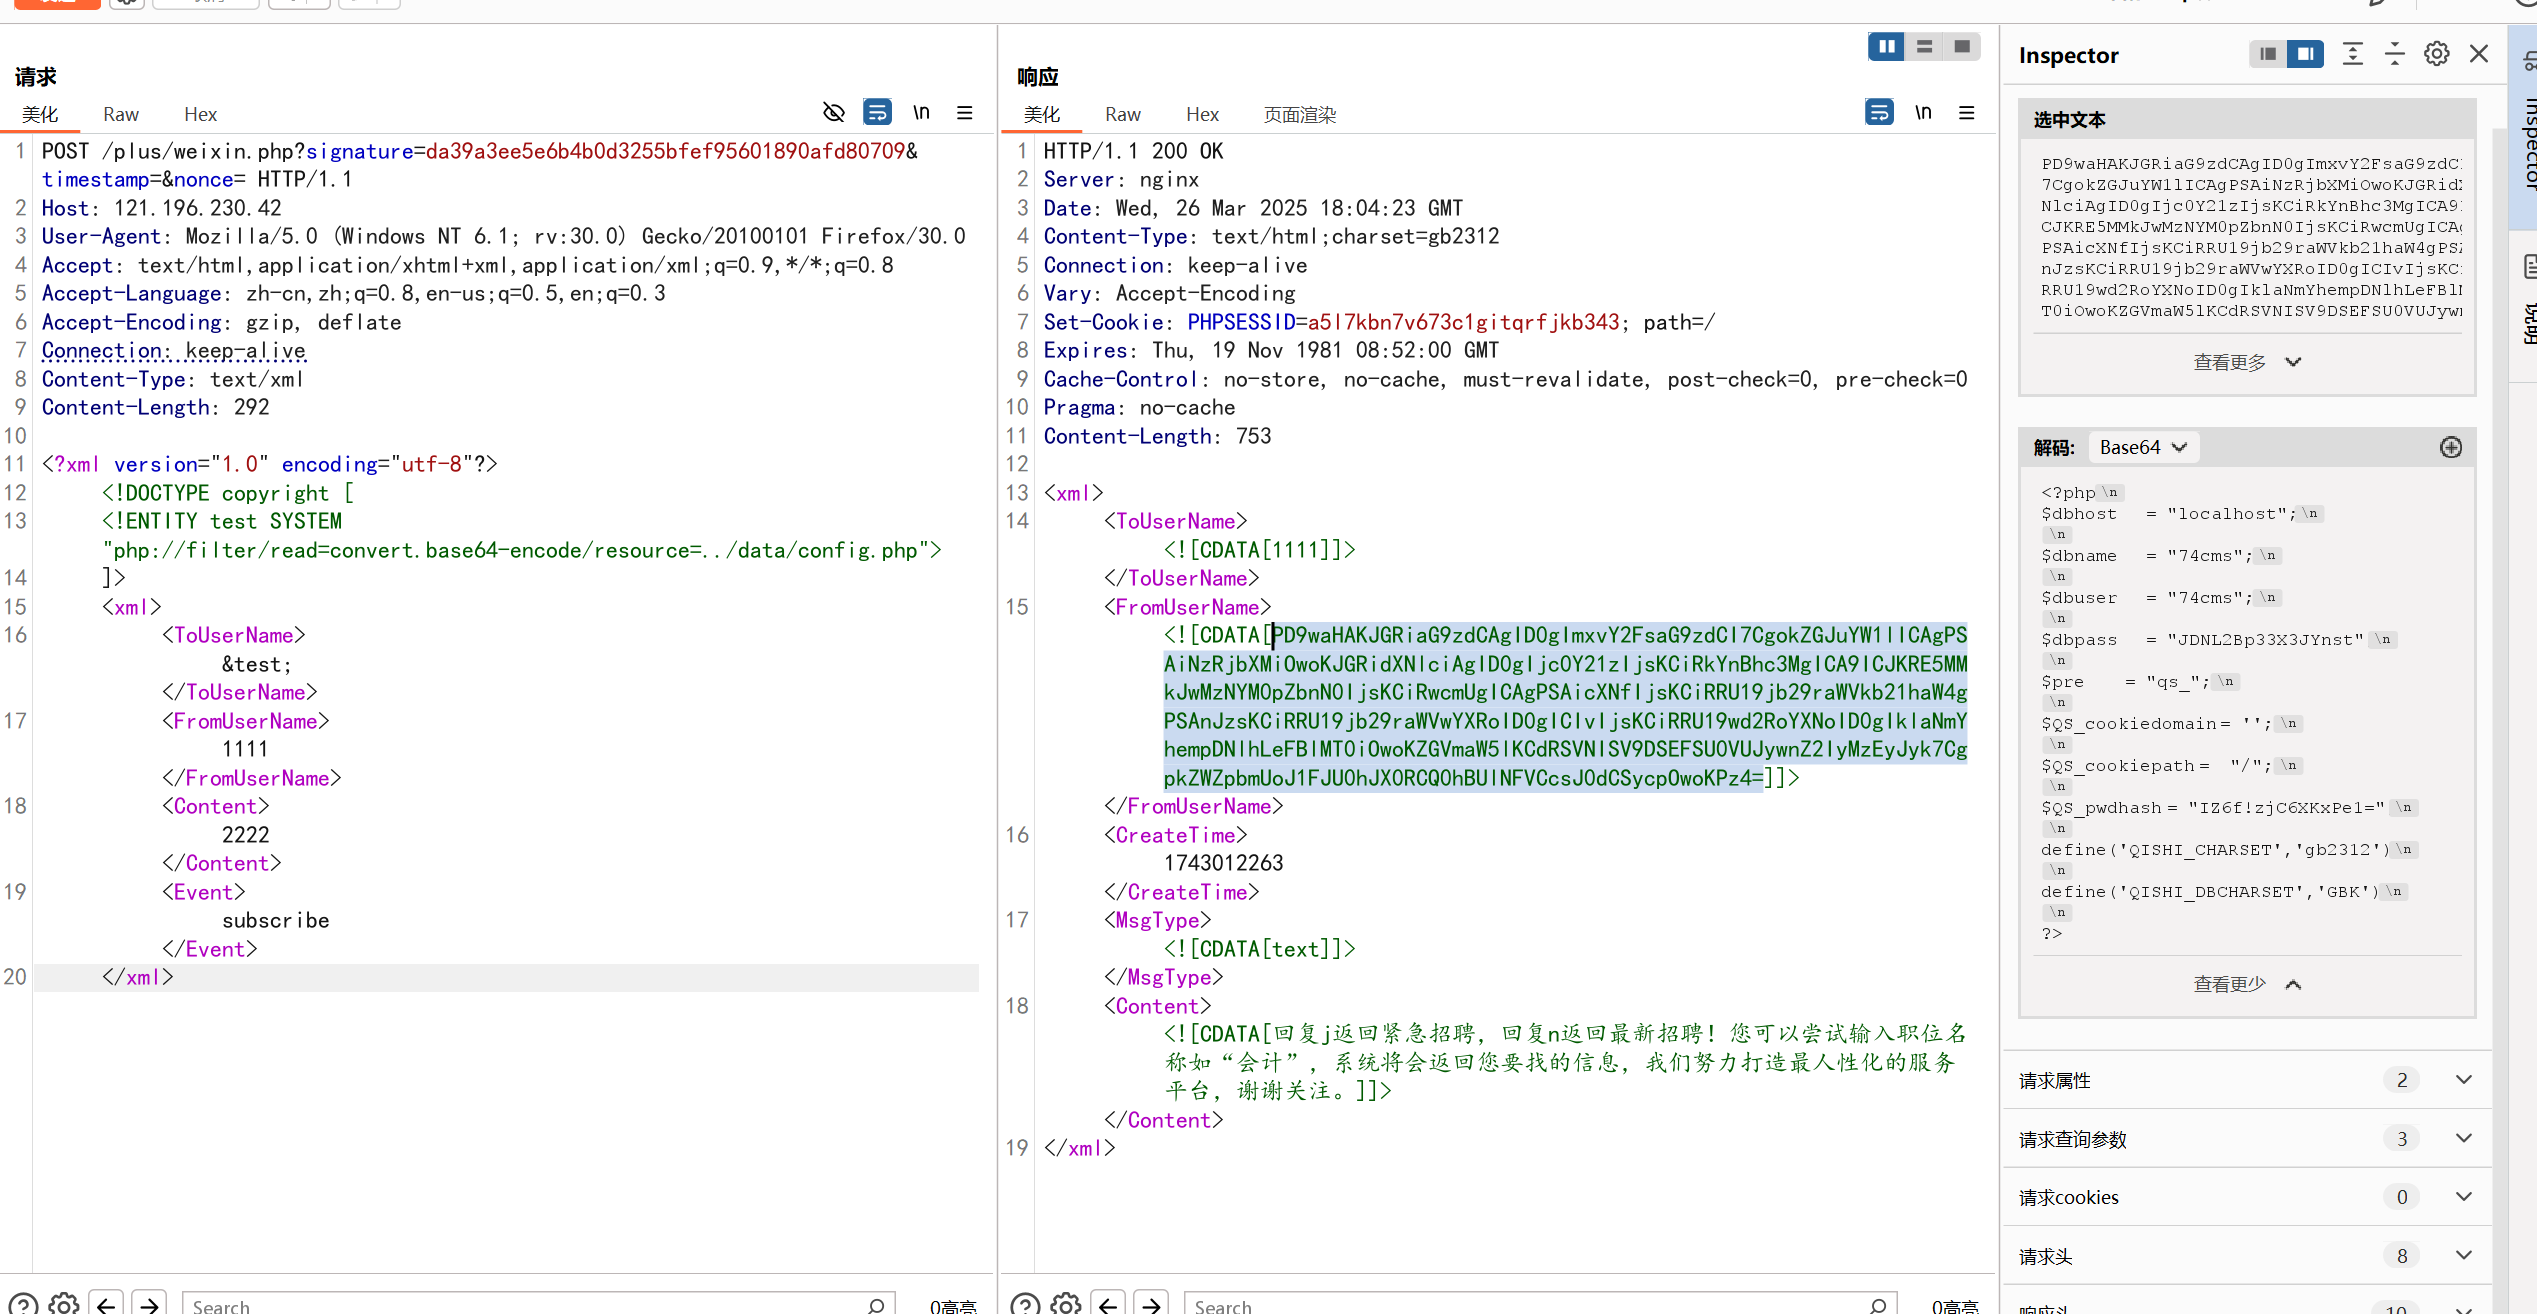Open Inspector settings gear

click(2437, 54)
